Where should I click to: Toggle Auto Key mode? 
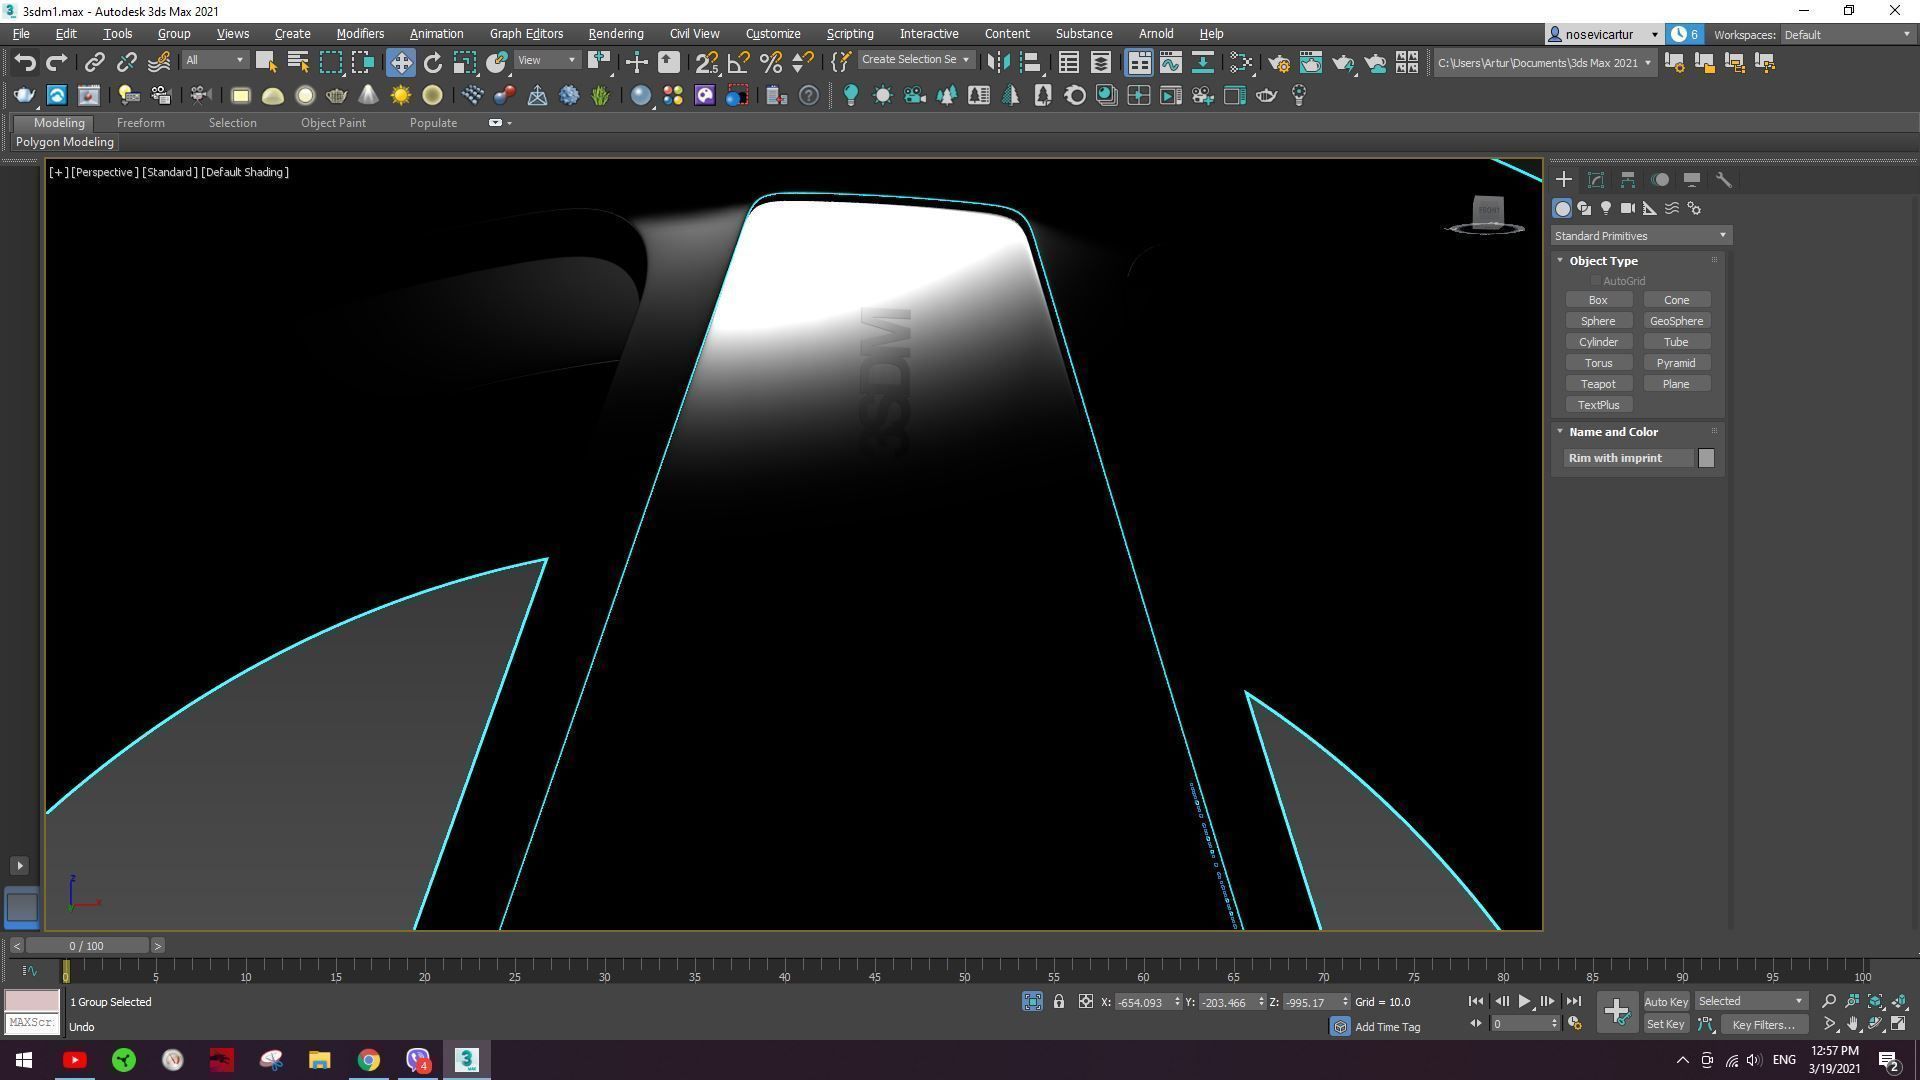click(x=1666, y=1001)
